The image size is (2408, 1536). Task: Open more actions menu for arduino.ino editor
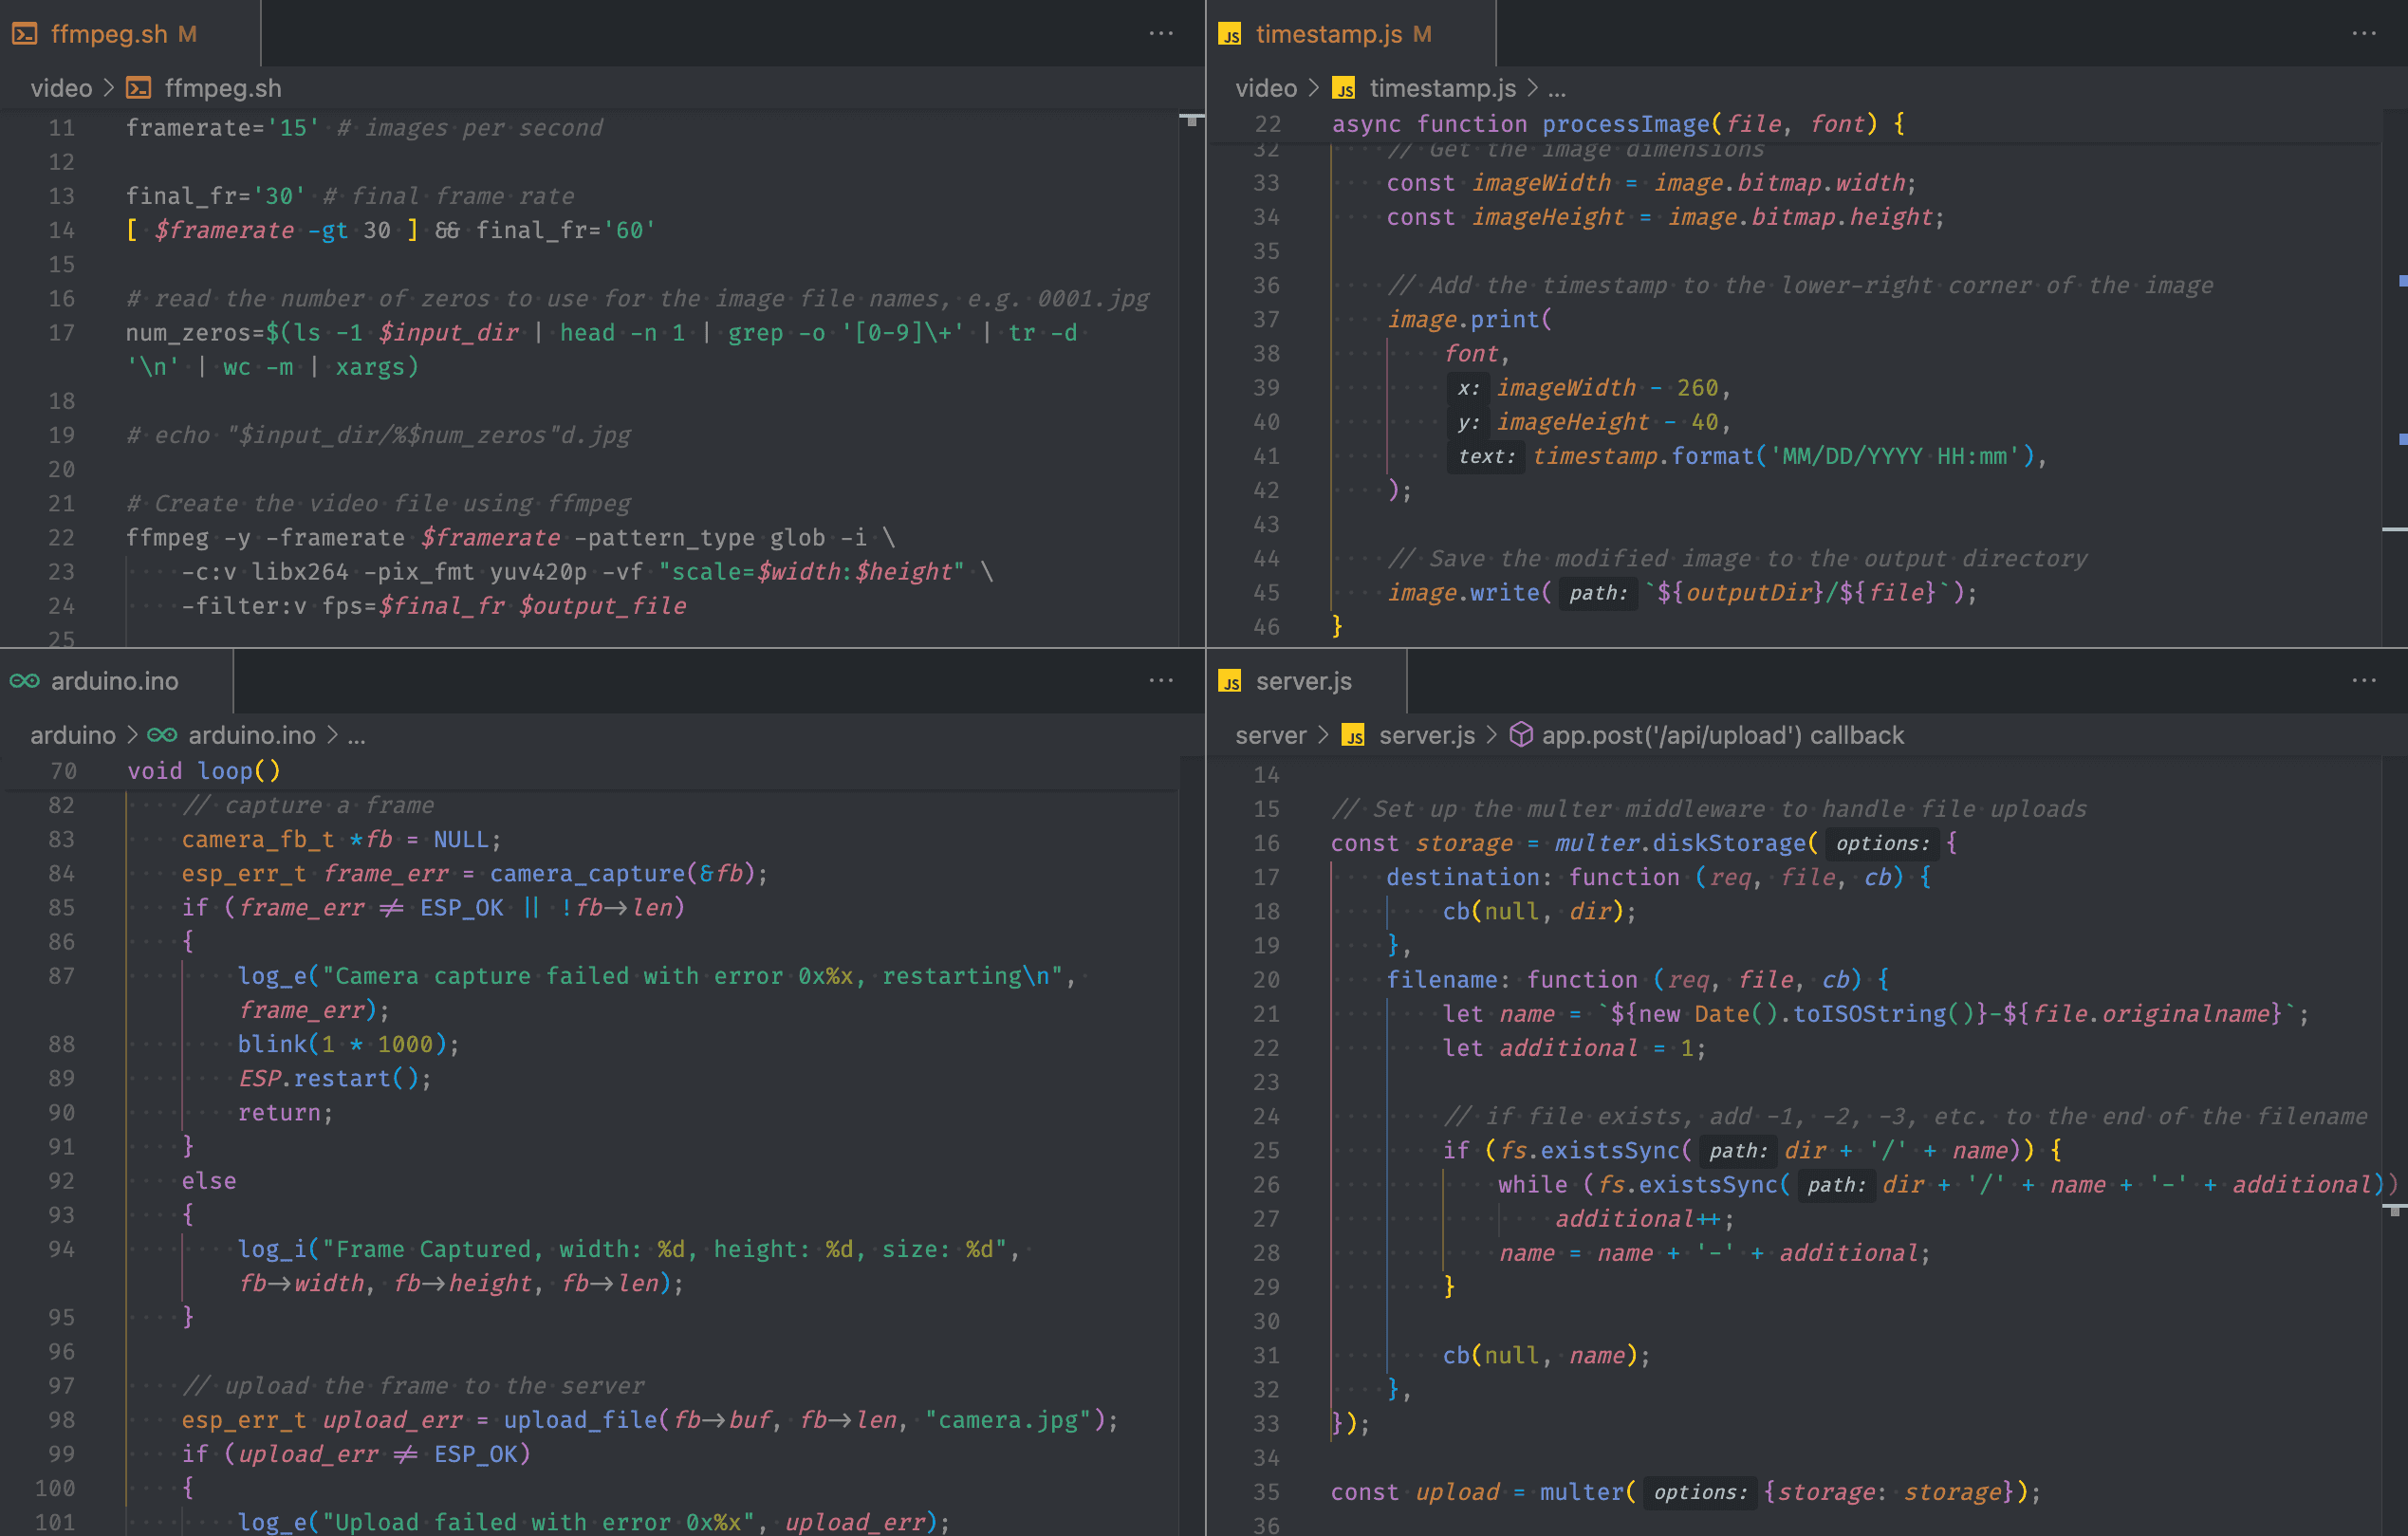(x=1160, y=681)
